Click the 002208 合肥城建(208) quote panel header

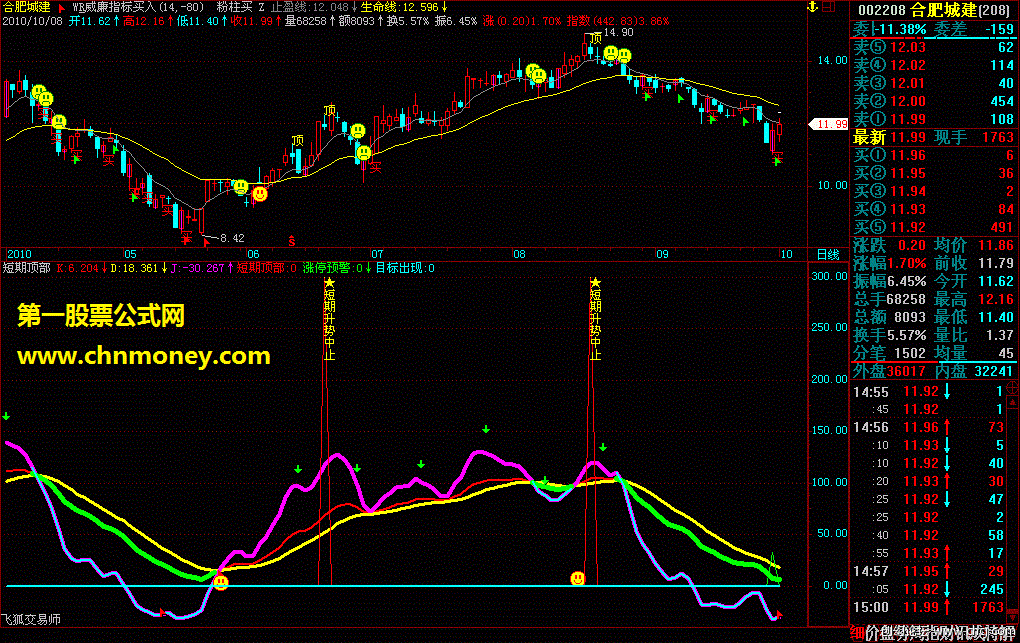[x=934, y=10]
